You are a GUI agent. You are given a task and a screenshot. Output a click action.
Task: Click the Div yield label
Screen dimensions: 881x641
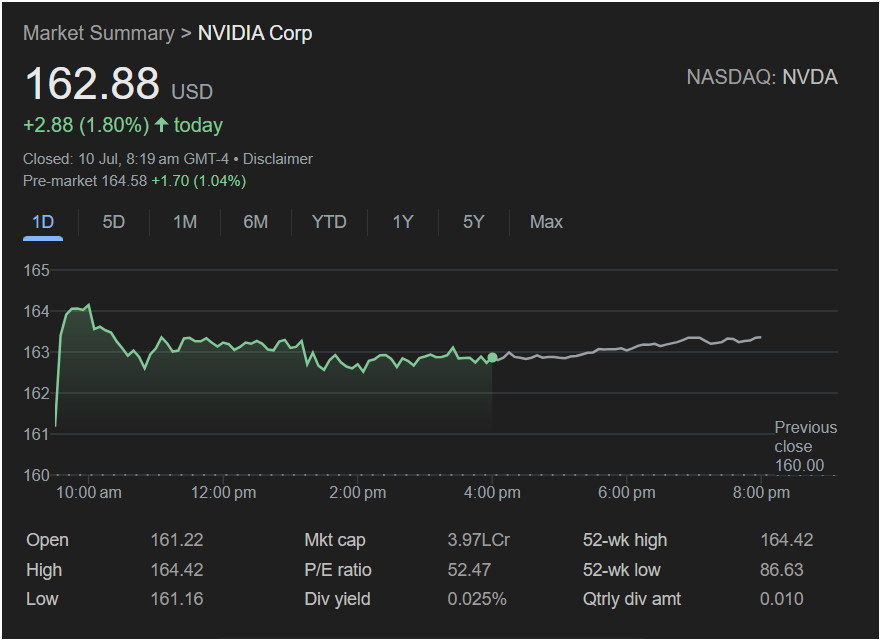point(337,599)
